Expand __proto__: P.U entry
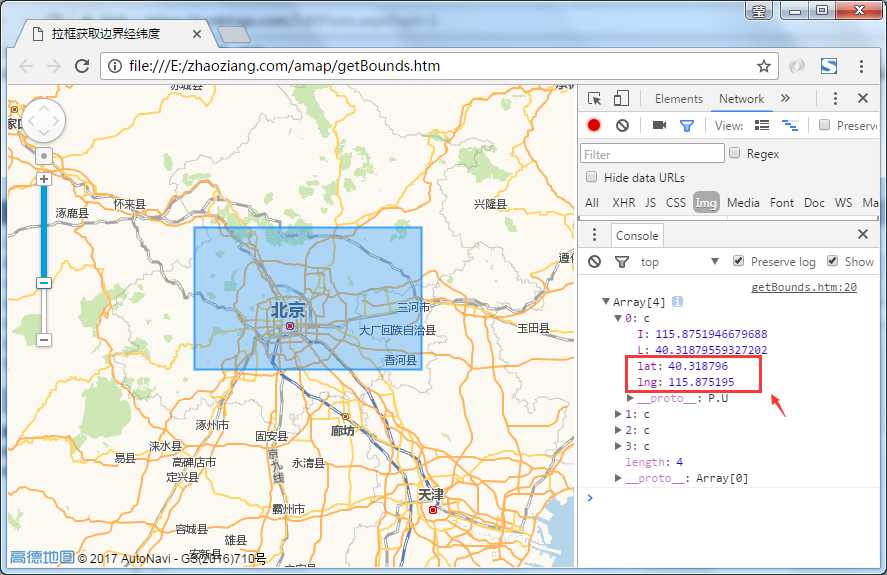This screenshot has height=575, width=887. (x=630, y=398)
